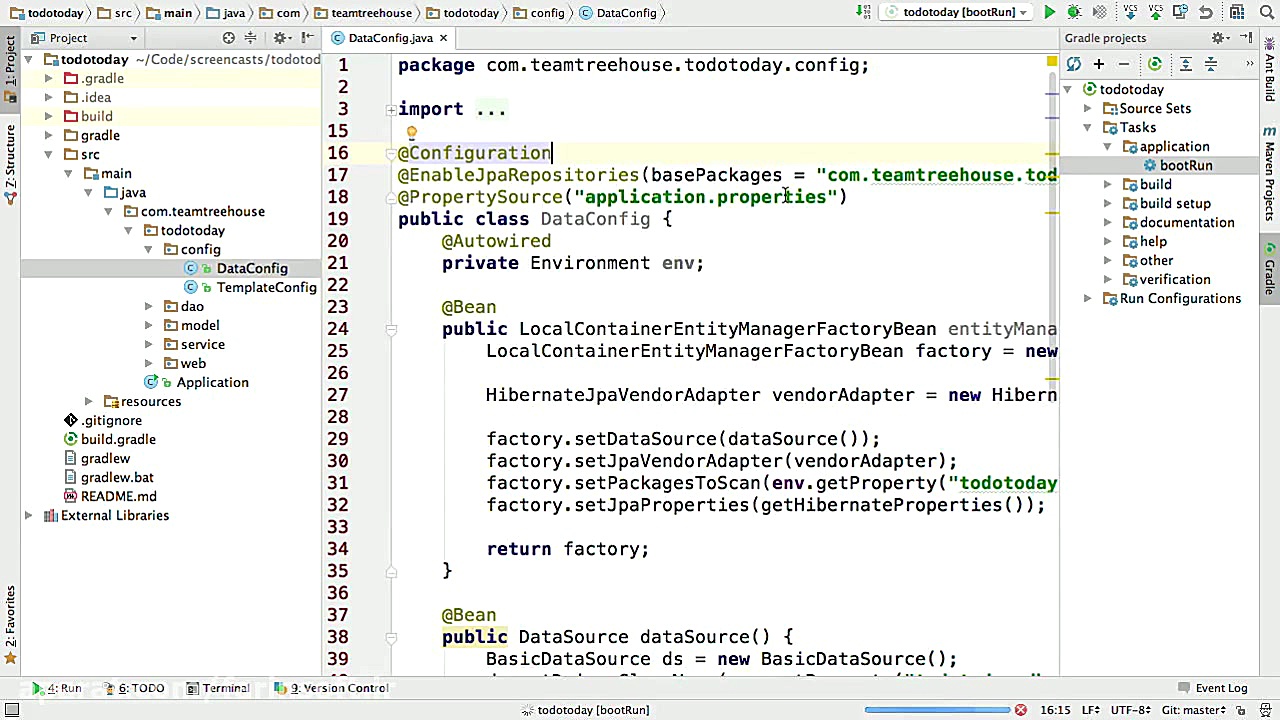Open the Version Control tool window
This screenshot has width=1280, height=720.
(333, 688)
